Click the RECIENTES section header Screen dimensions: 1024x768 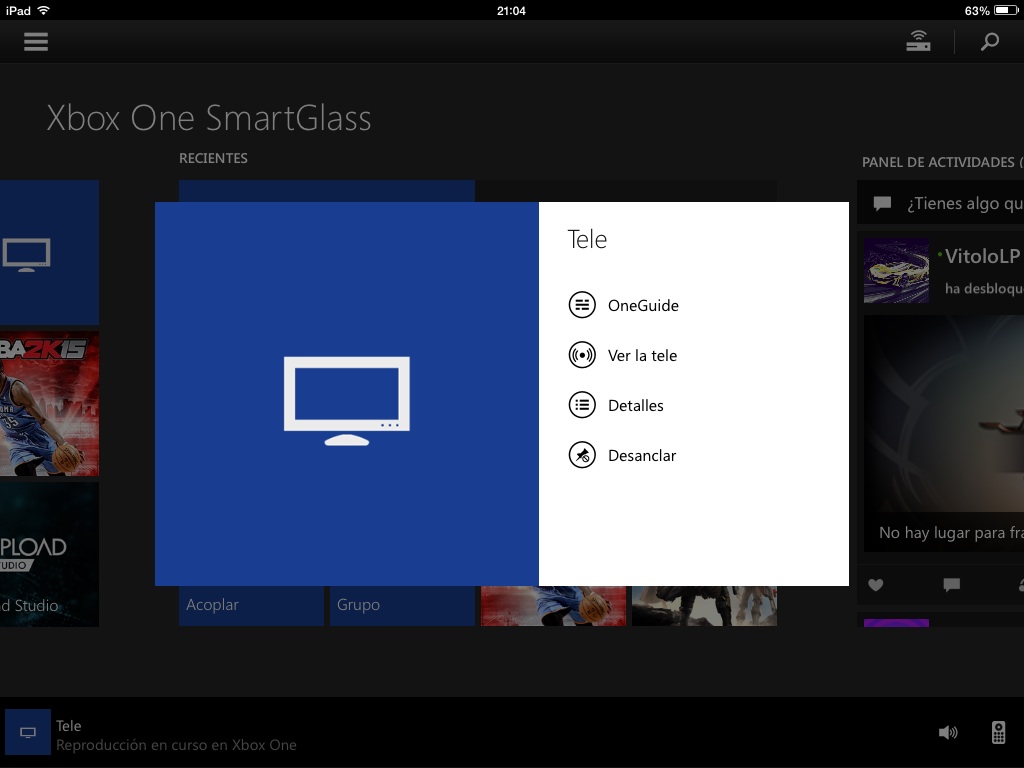pos(214,159)
